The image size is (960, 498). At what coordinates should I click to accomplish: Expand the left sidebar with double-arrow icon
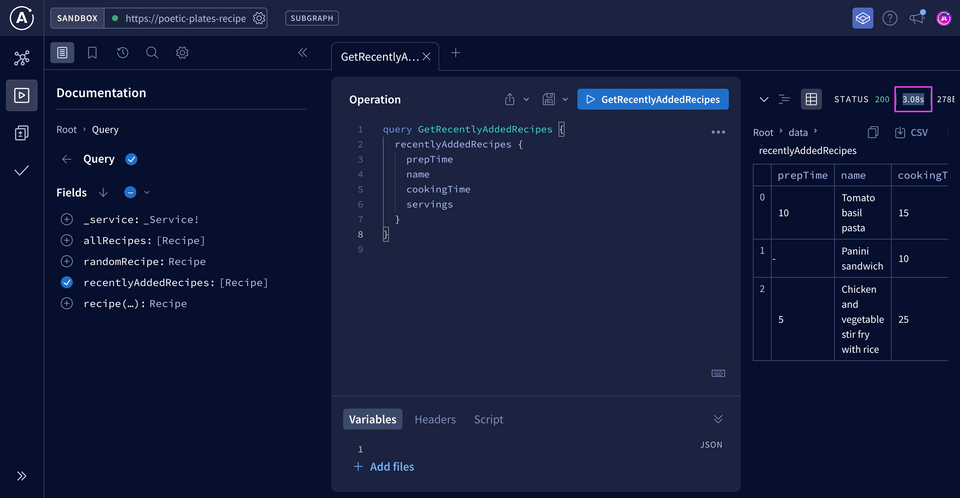[x=21, y=476]
